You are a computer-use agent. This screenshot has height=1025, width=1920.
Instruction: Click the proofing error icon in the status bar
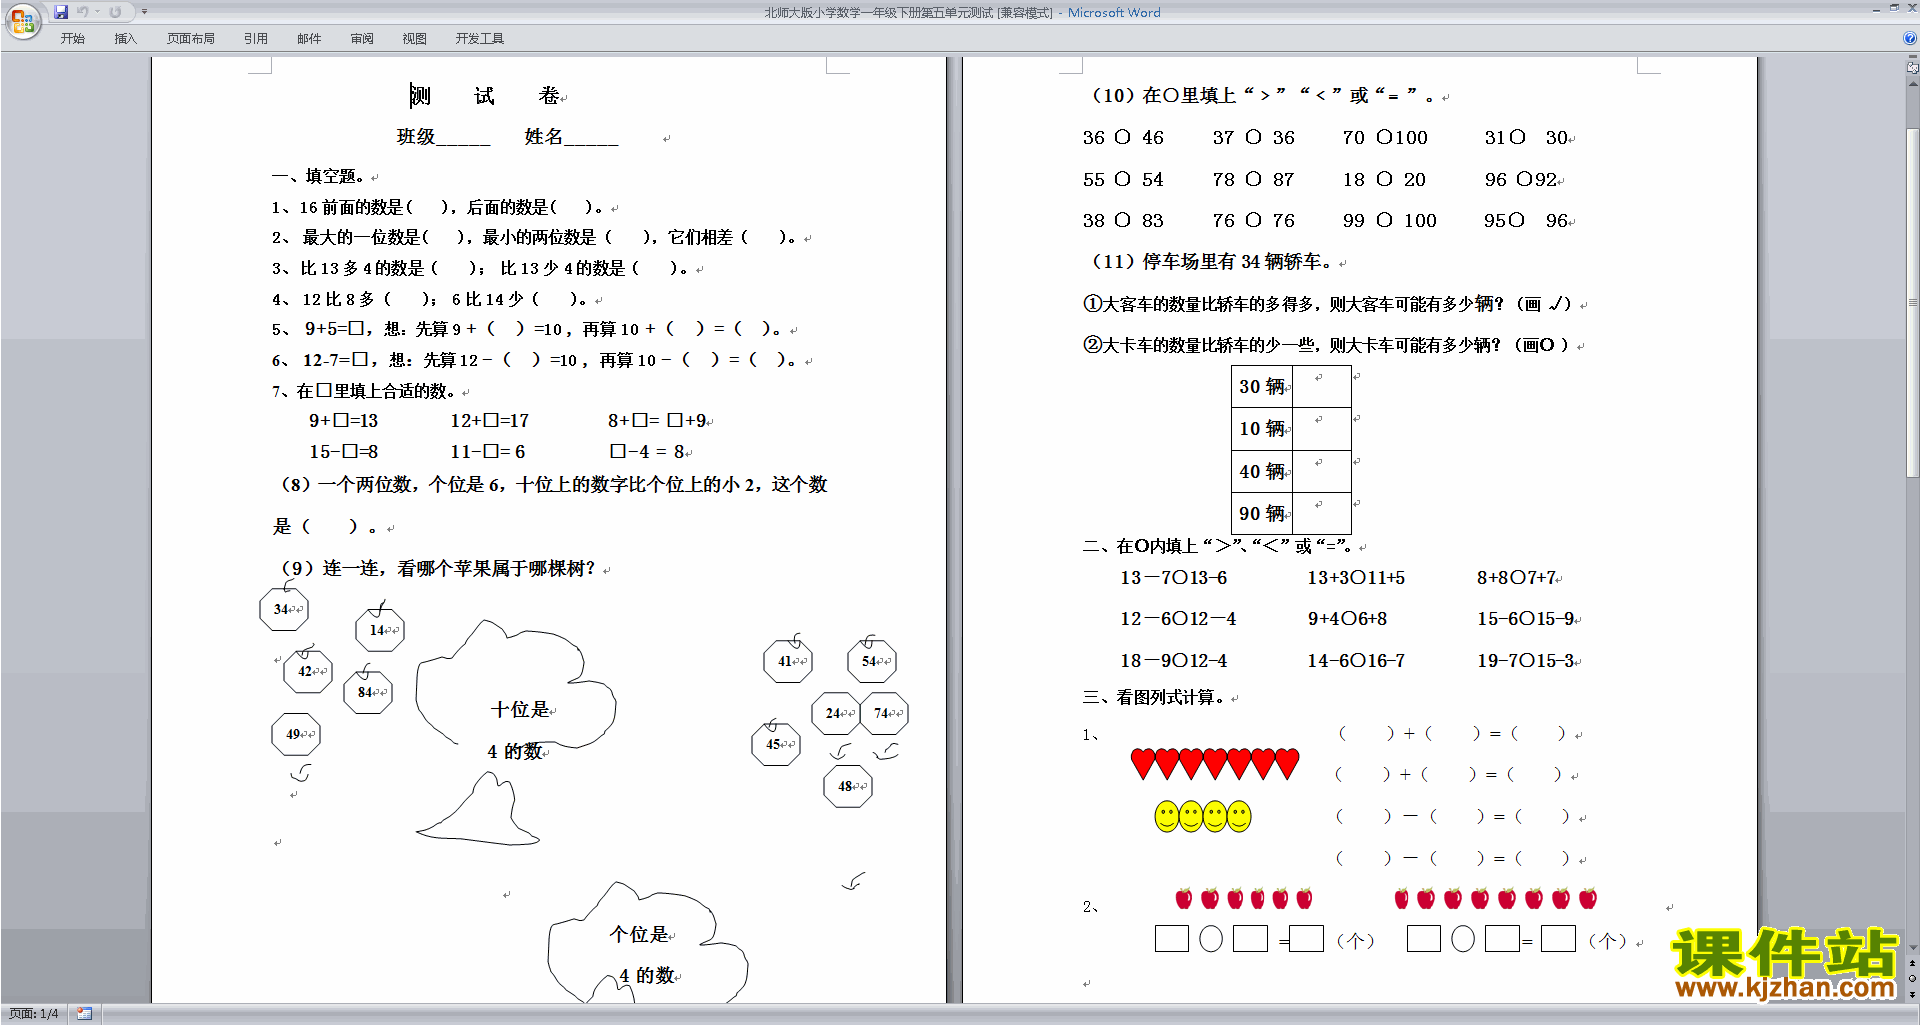84,1014
